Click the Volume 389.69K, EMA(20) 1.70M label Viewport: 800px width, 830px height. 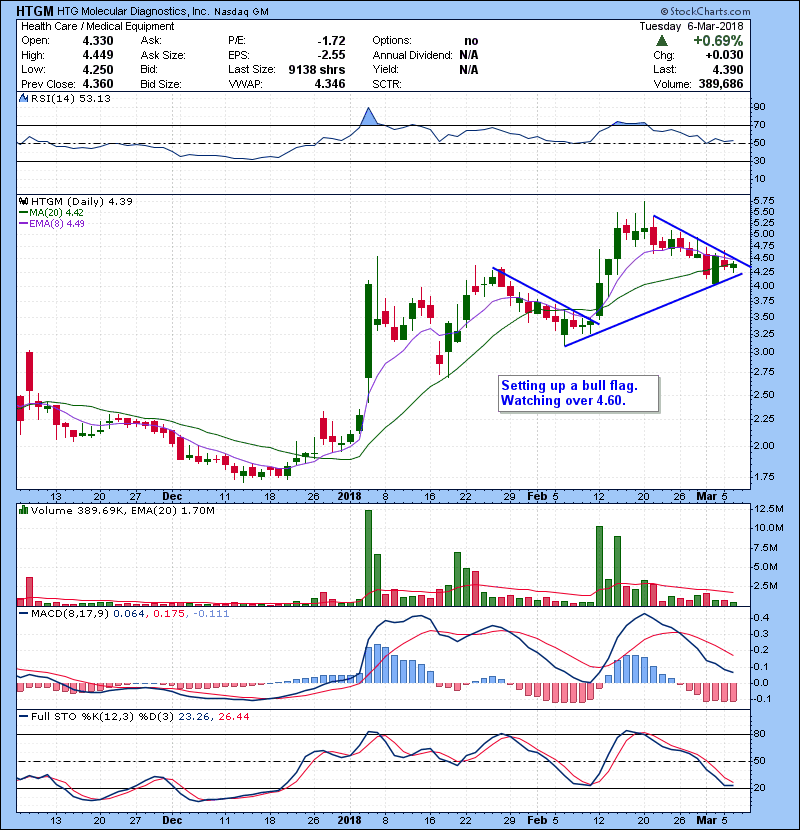123,511
